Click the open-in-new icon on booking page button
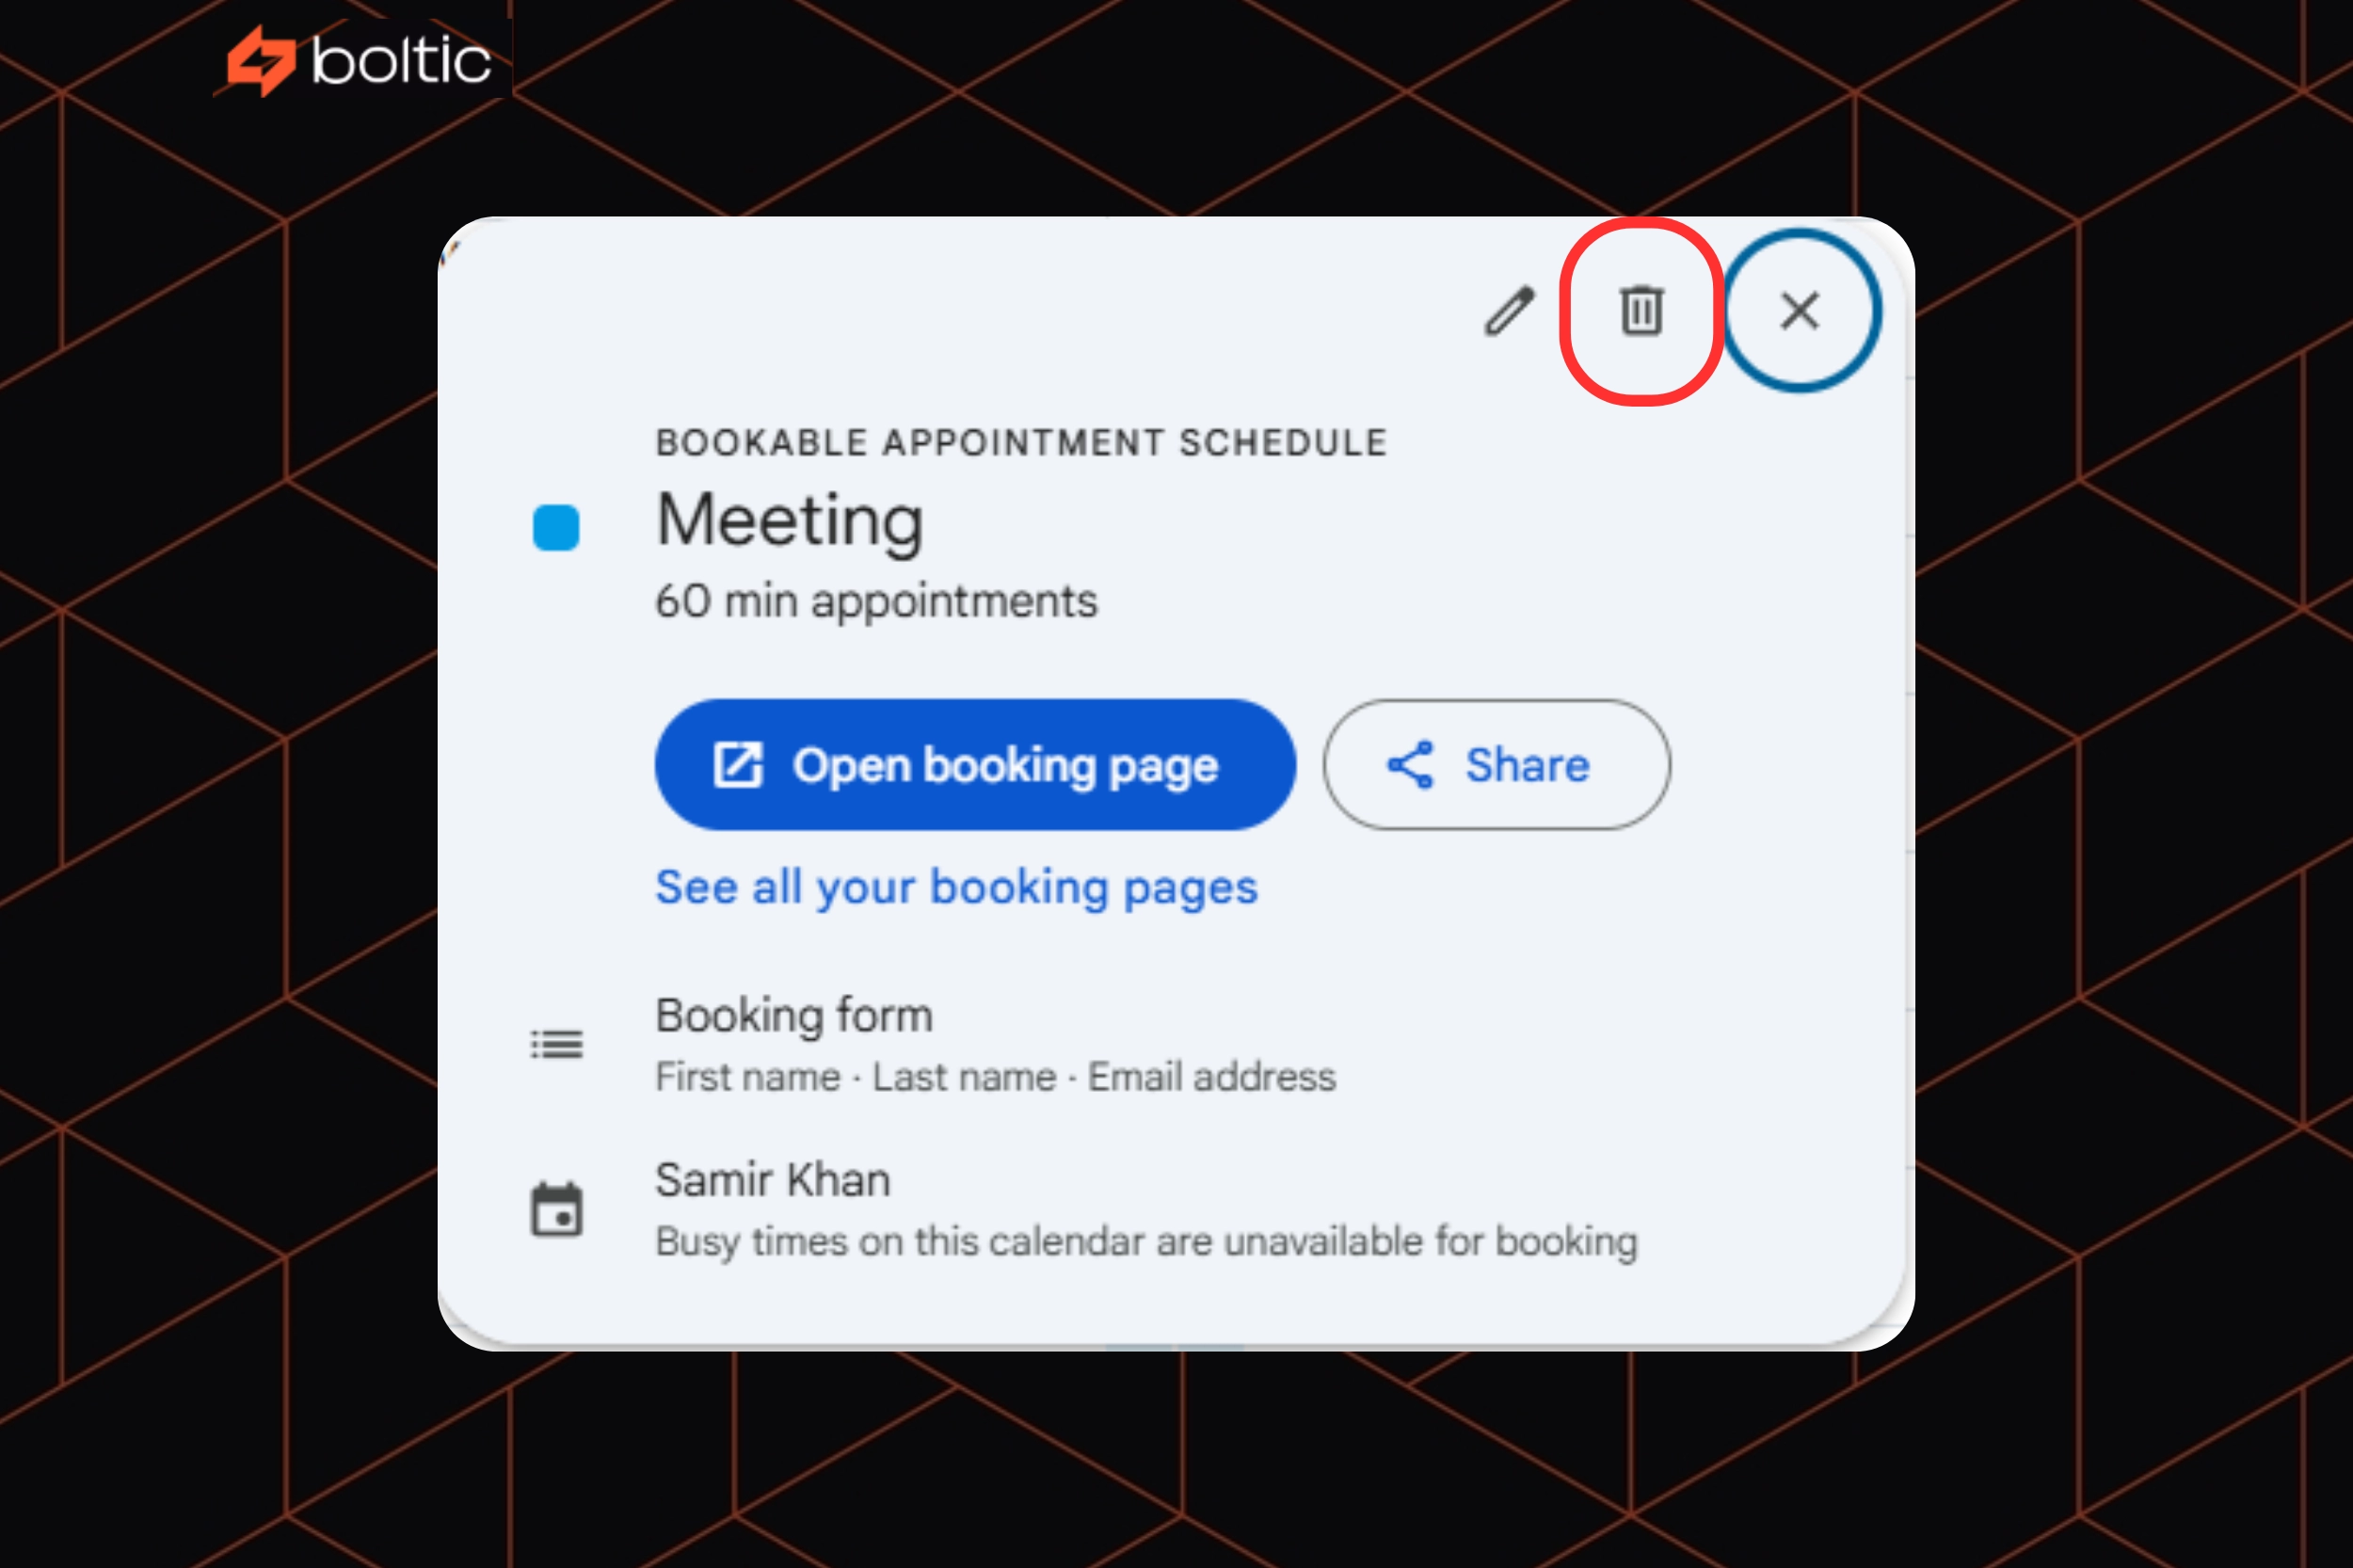 pyautogui.click(x=737, y=765)
